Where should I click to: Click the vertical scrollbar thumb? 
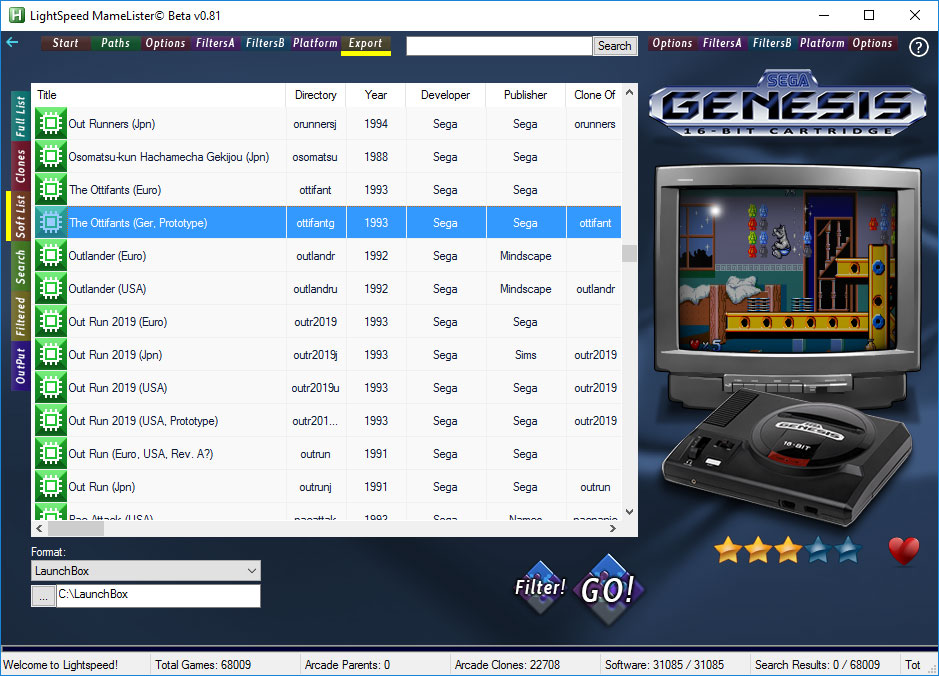coord(629,253)
